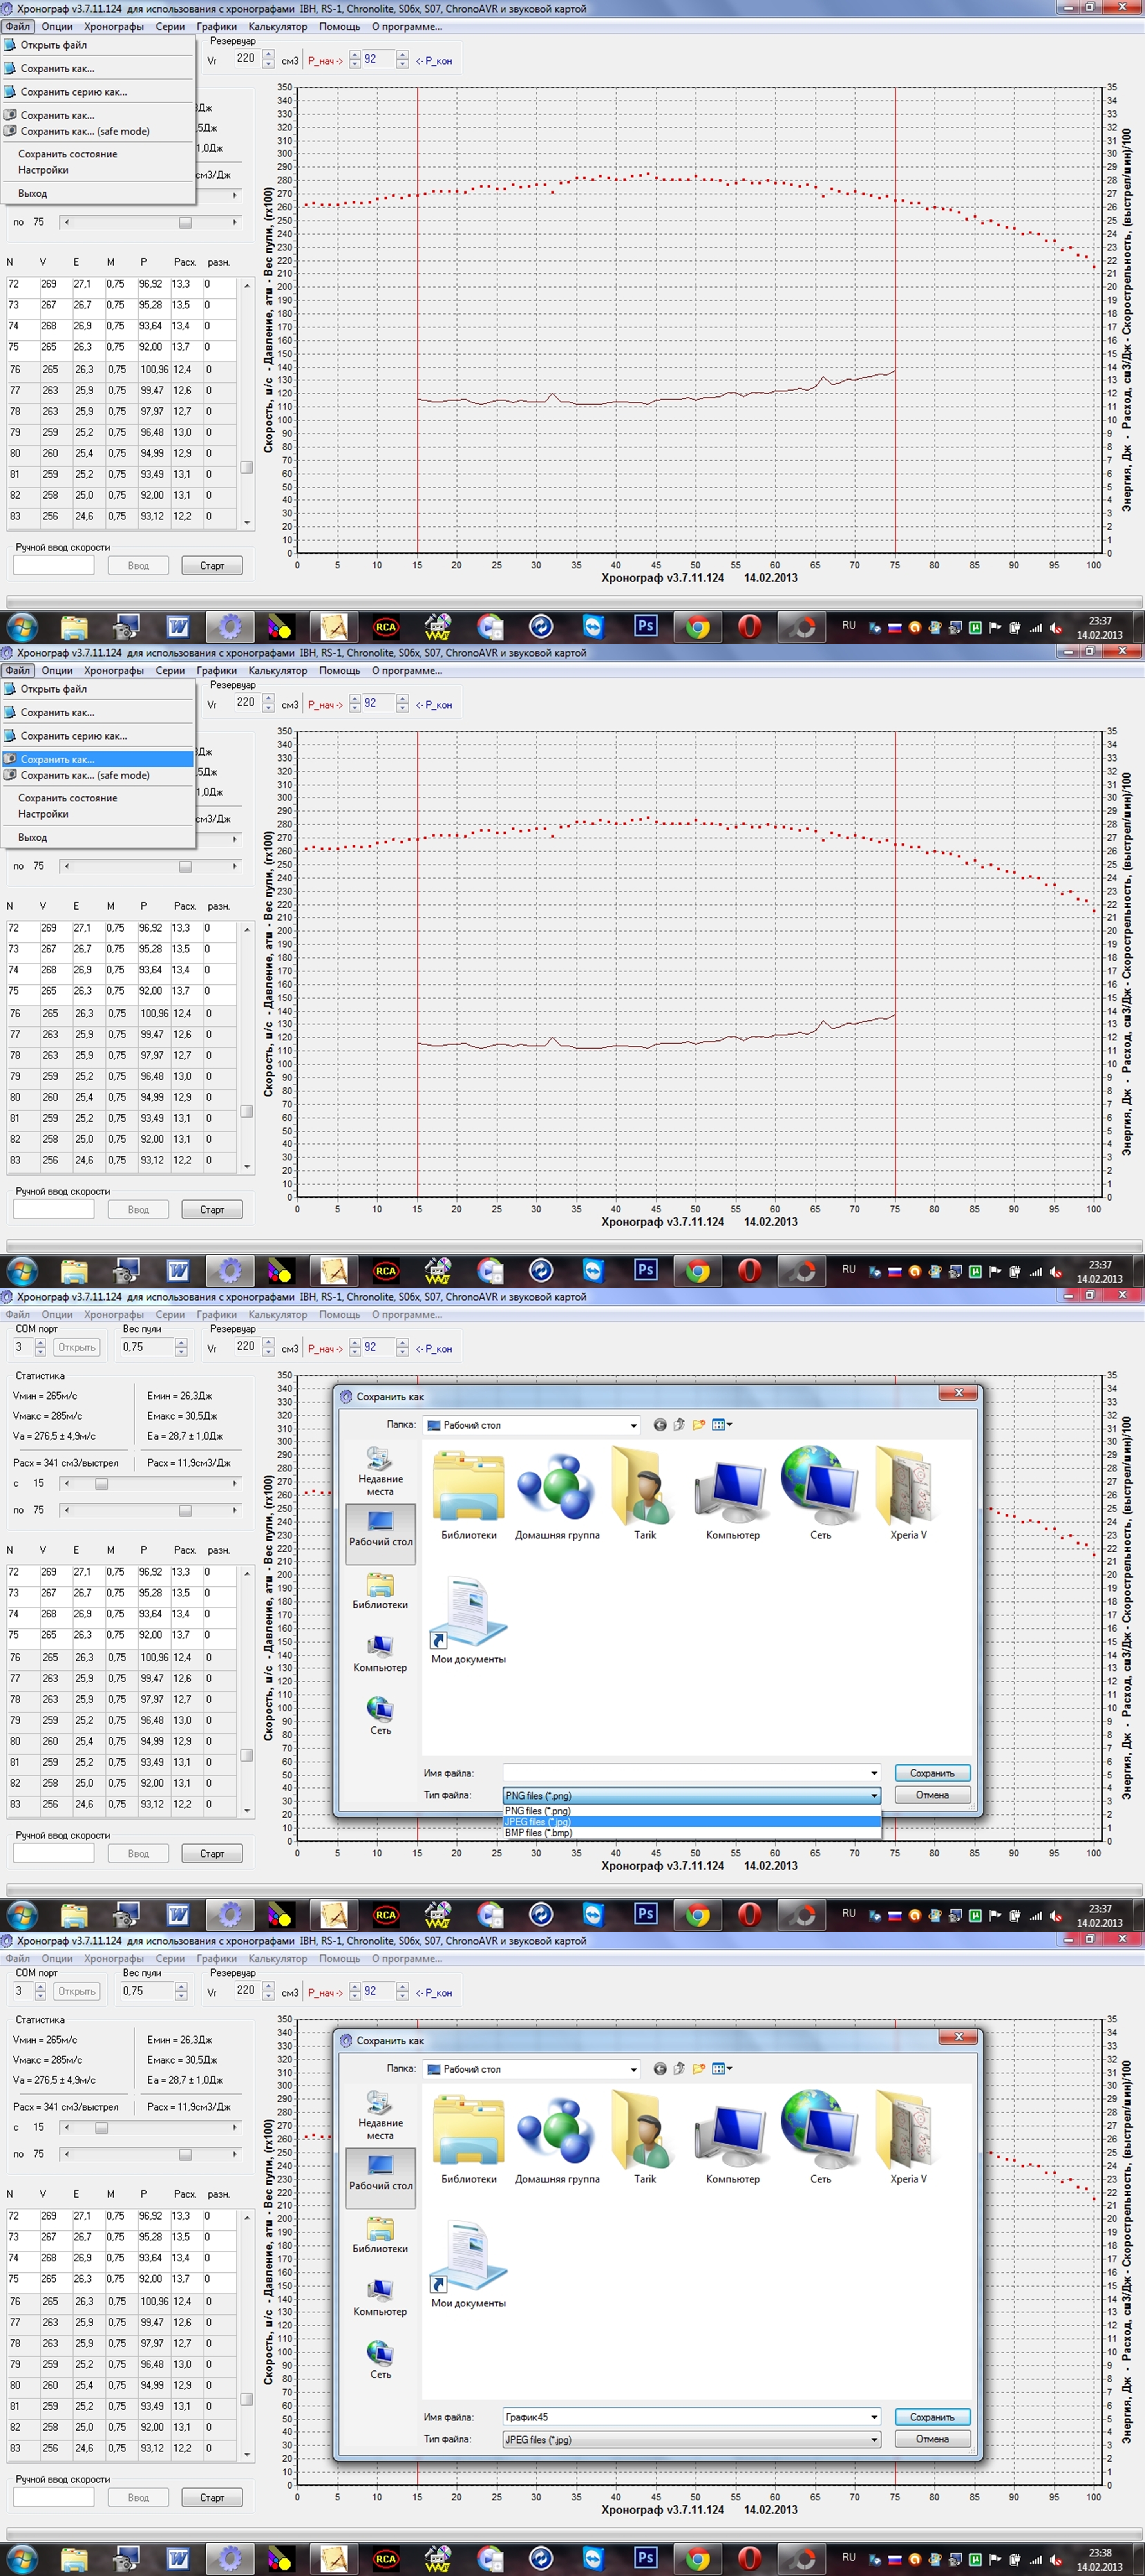Click Вес пули field behind the График45 dialog
This screenshot has width=1145, height=2576.
(147, 1991)
